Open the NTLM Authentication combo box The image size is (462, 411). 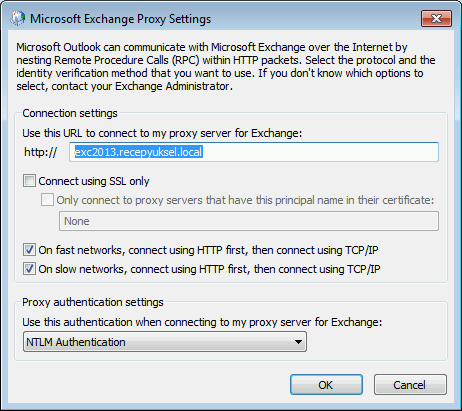pyautogui.click(x=165, y=342)
